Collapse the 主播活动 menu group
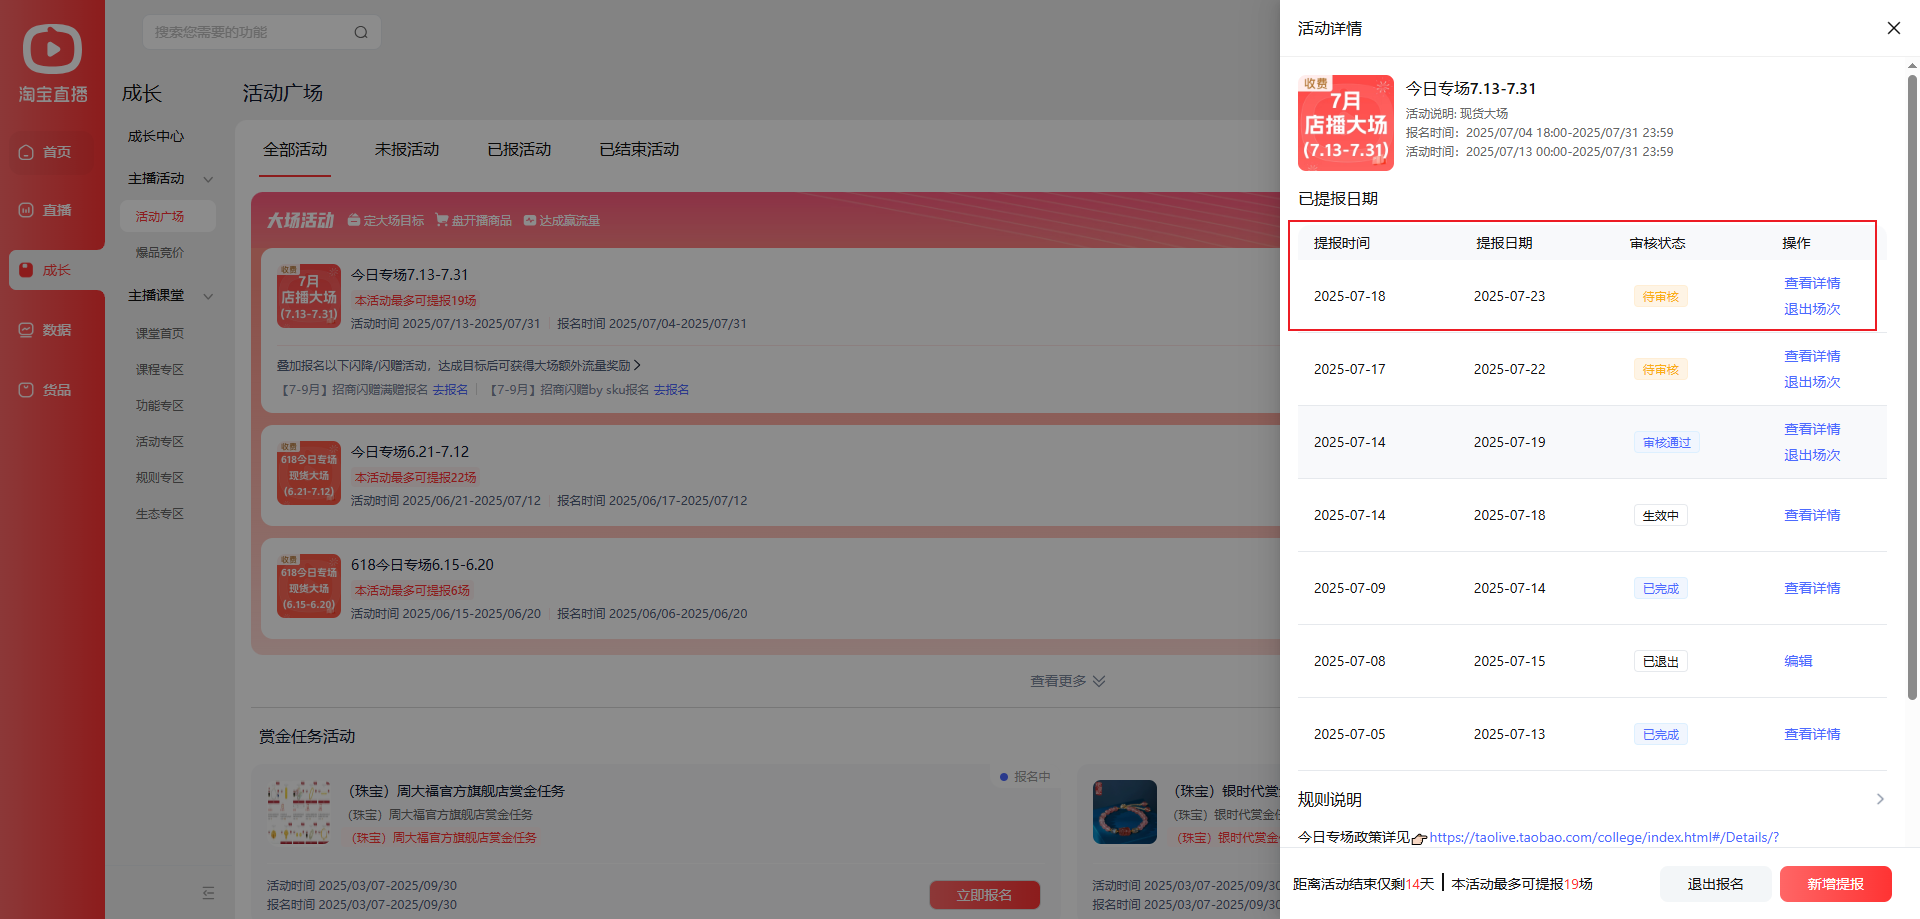 coord(208,179)
